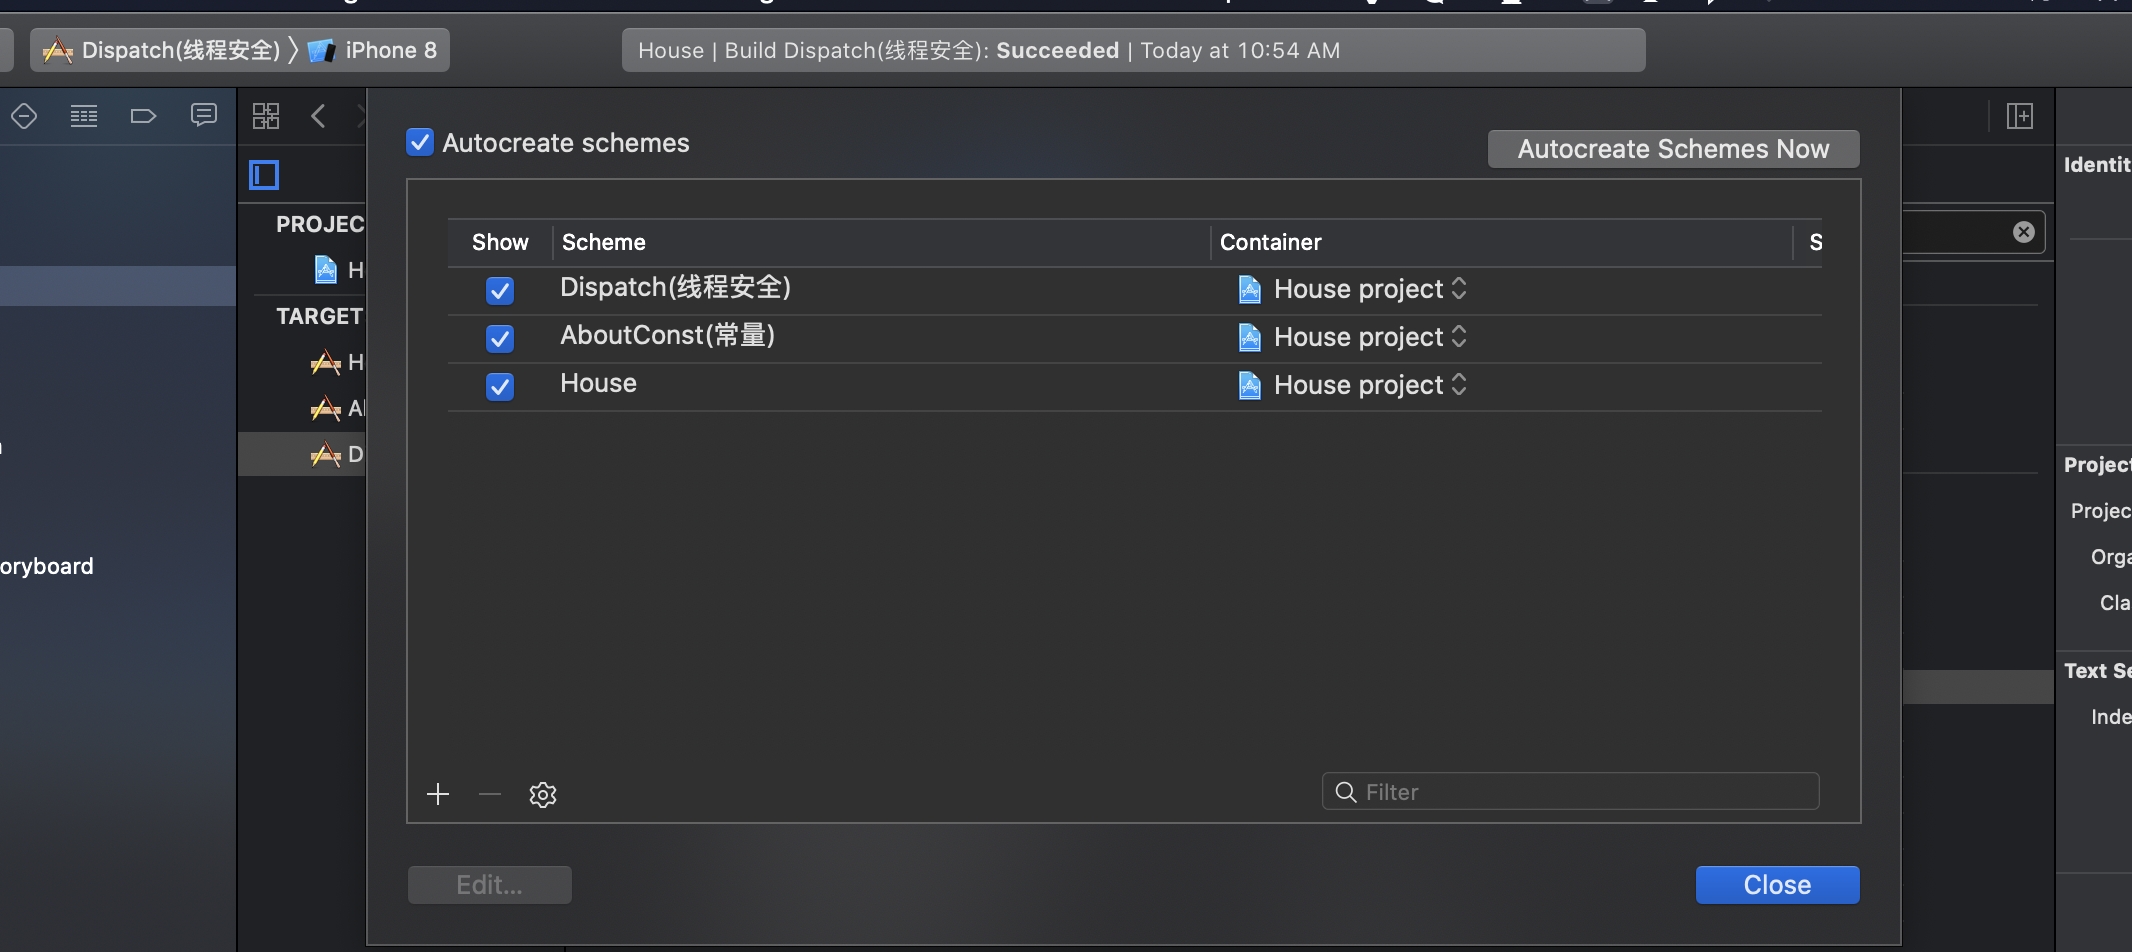This screenshot has height=952, width=2132.
Task: Clear the field with the x icon
Action: click(x=2023, y=232)
